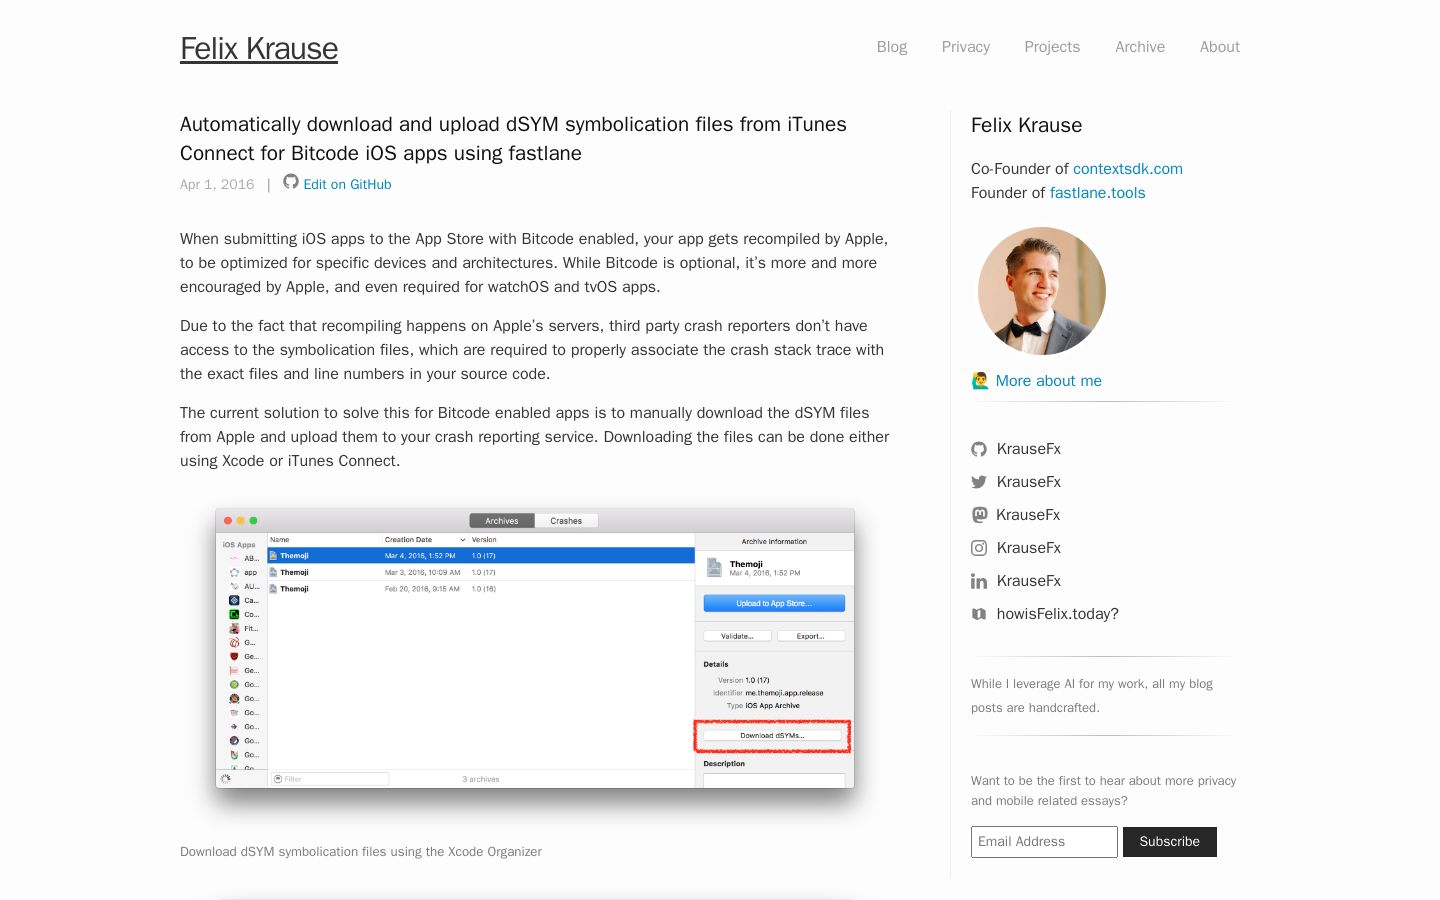Image resolution: width=1440 pixels, height=900 pixels.
Task: Click the article title about dSYM symbolication files
Action: click(x=513, y=139)
